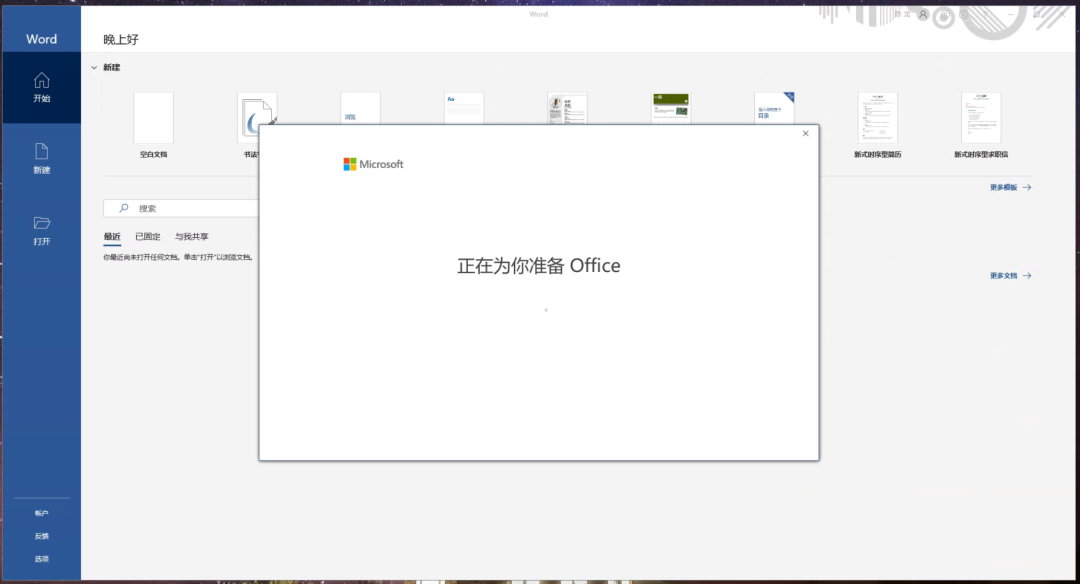The height and width of the screenshot is (584, 1080).
Task: Open the 新建 (New) sidebar page
Action: click(41, 158)
